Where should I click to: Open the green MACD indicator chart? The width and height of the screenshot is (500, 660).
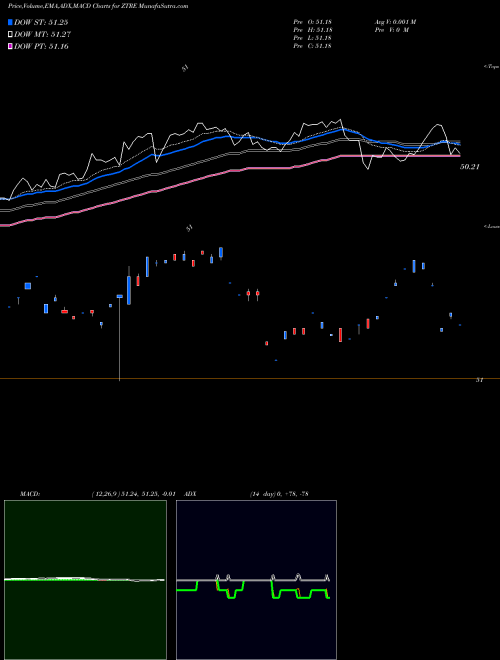(85, 580)
